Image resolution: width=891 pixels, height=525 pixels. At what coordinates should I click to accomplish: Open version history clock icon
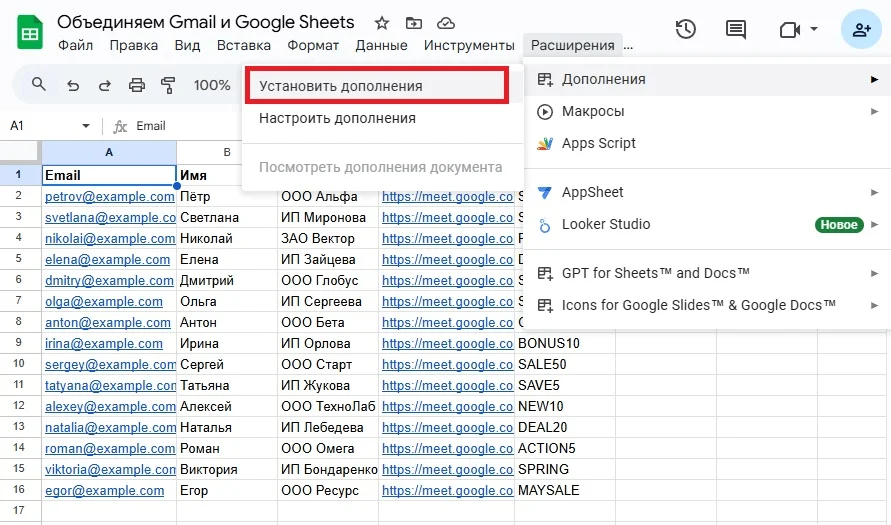tap(686, 30)
